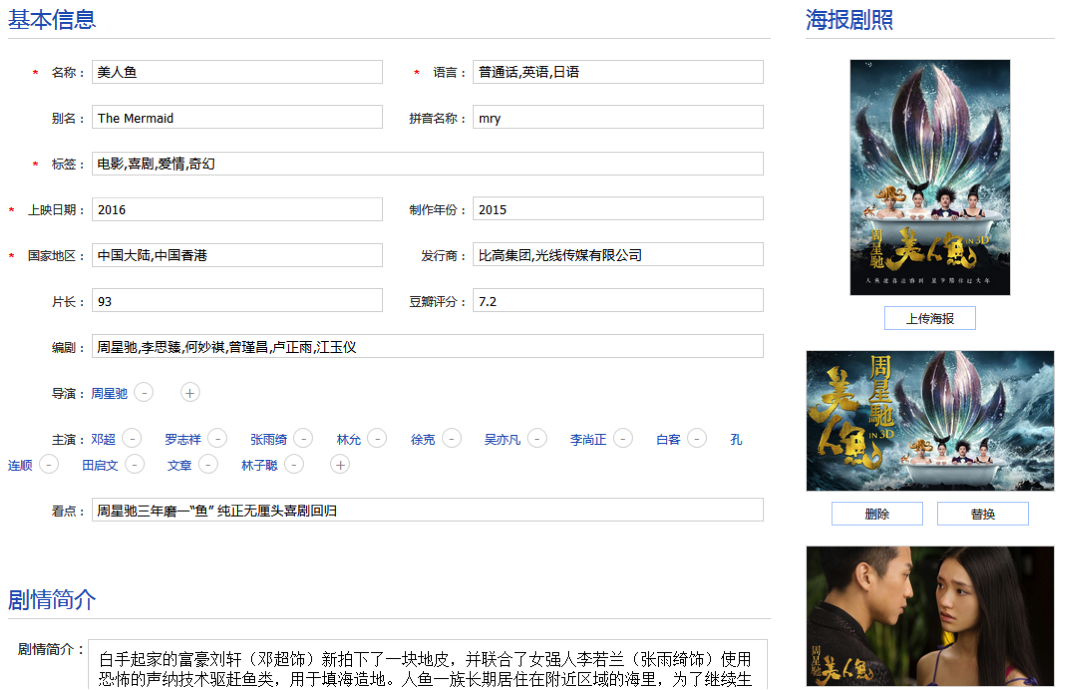Open actor link 罗志祥
The height and width of the screenshot is (690, 1066).
point(183,440)
